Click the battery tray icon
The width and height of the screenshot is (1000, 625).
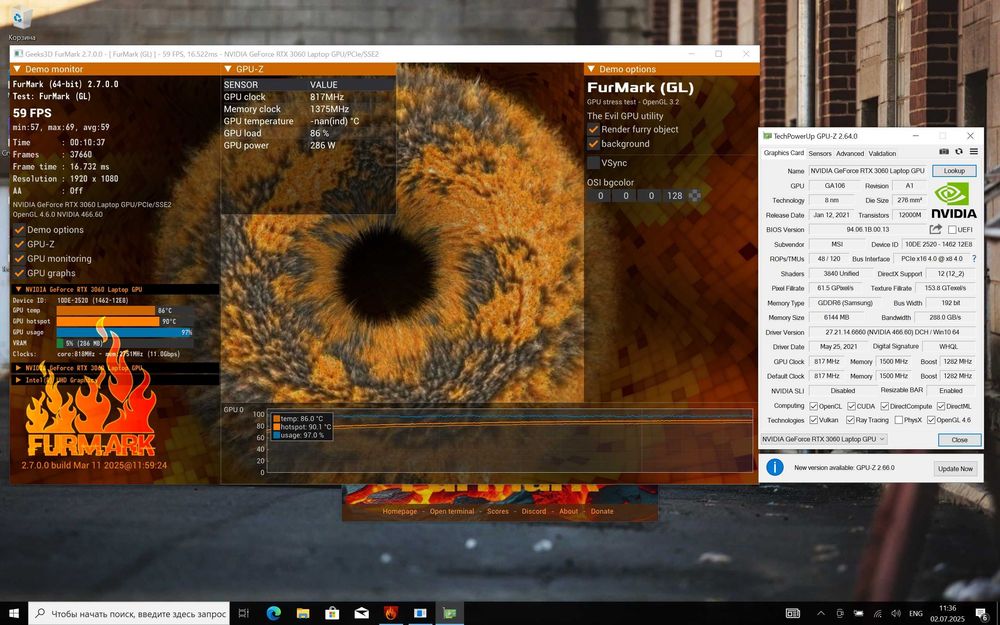858,614
